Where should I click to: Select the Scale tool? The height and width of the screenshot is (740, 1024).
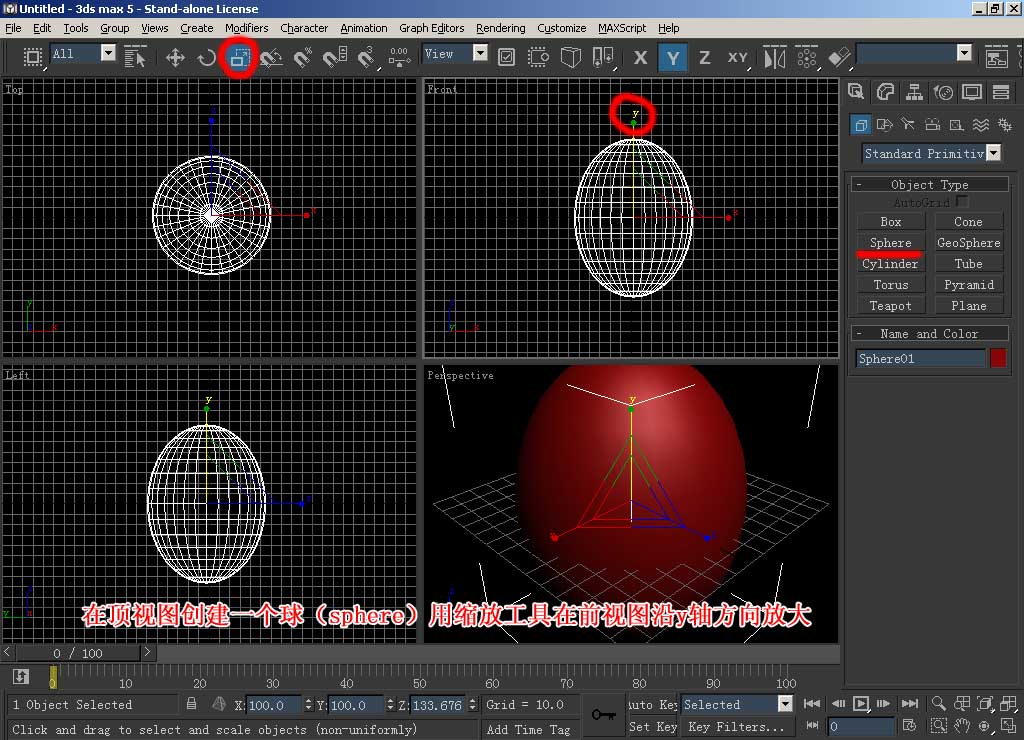pyautogui.click(x=239, y=57)
